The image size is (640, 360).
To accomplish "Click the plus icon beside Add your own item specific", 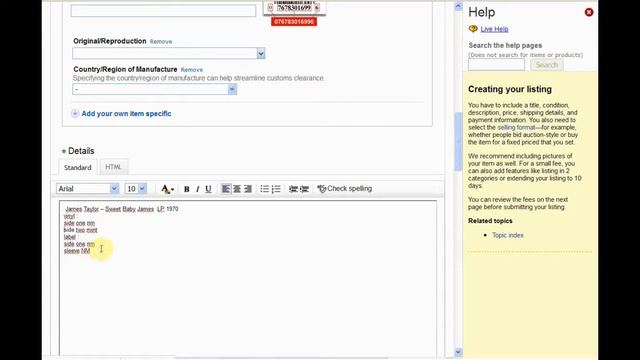I will click(x=75, y=113).
